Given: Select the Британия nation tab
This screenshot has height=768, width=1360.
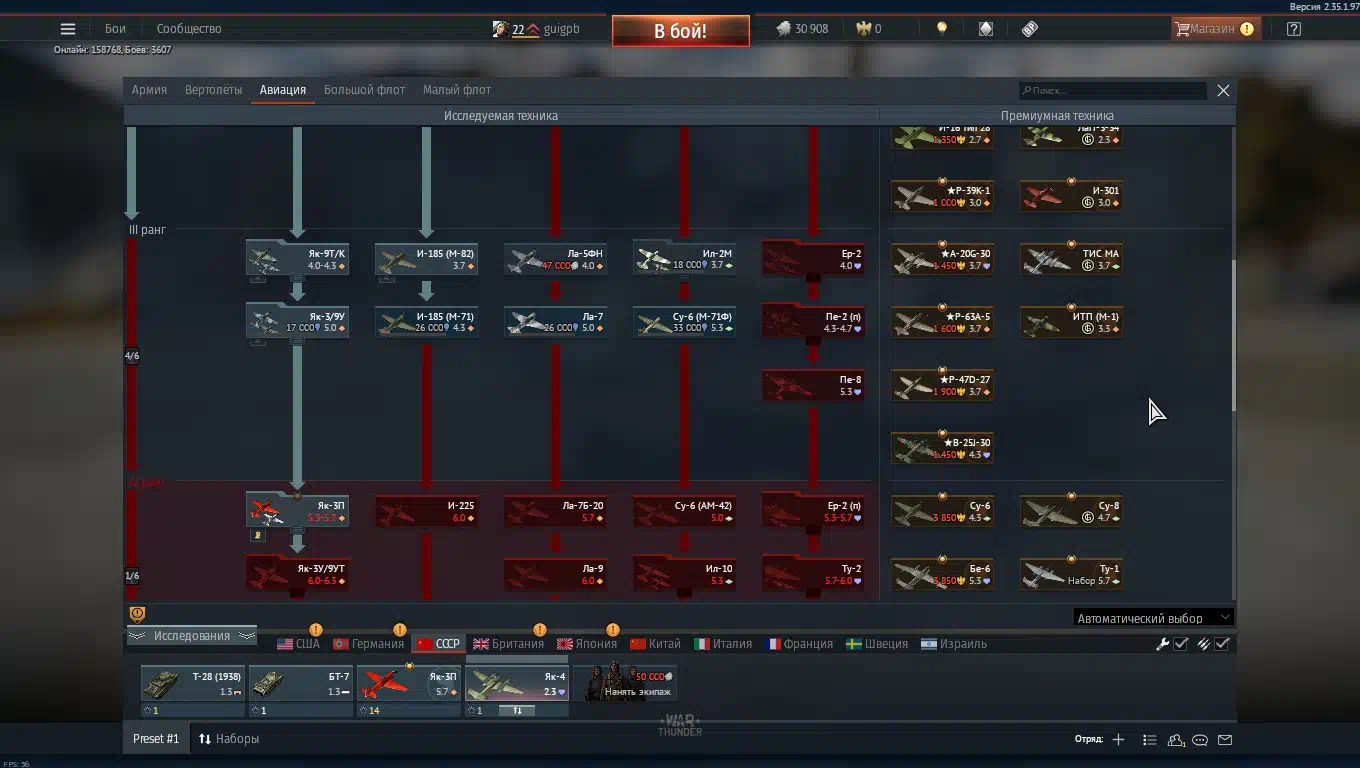Looking at the screenshot, I should click(x=508, y=644).
